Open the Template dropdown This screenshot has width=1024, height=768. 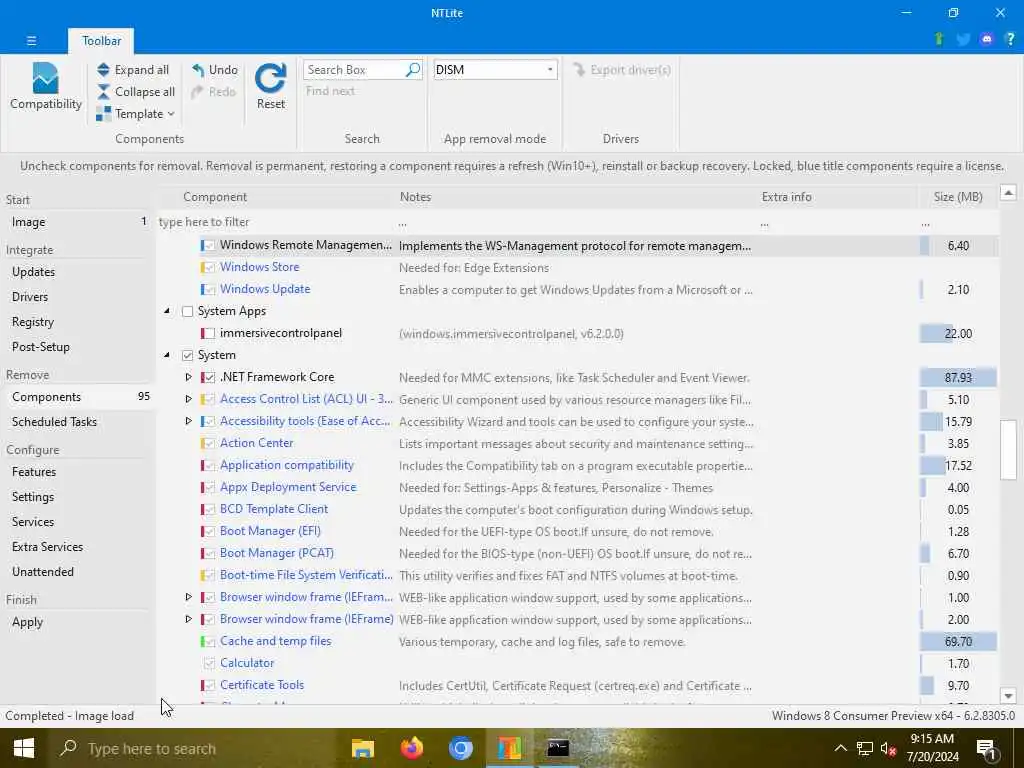point(136,114)
